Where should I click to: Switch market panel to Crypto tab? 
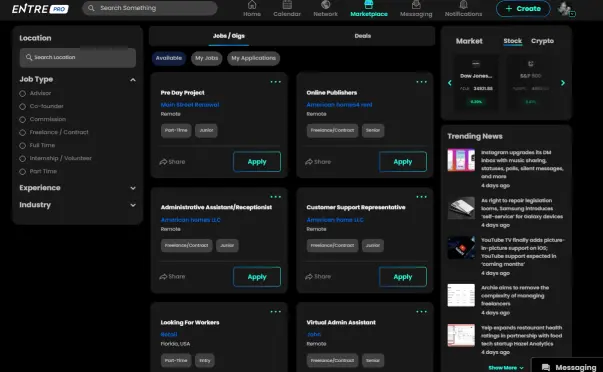coord(542,41)
